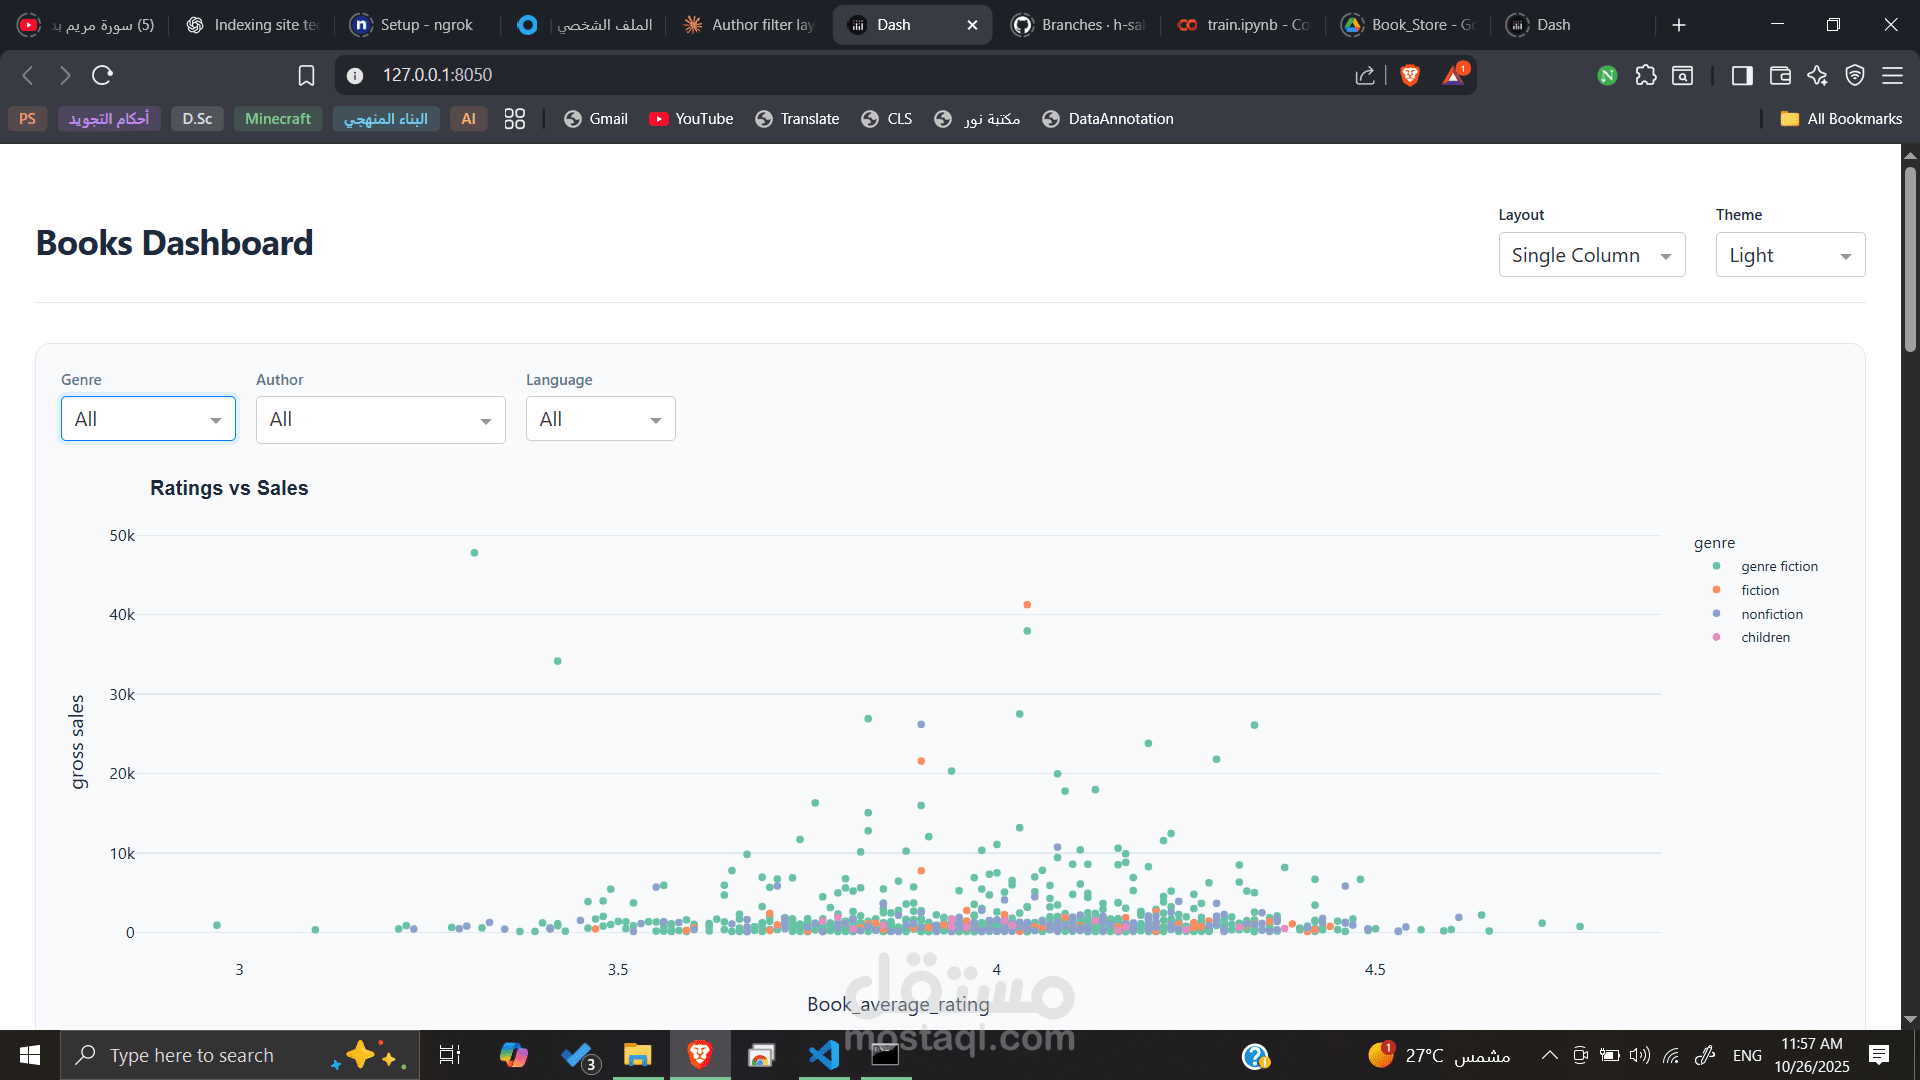Click the bookmark page icon
The image size is (1920, 1080).
coord(306,75)
